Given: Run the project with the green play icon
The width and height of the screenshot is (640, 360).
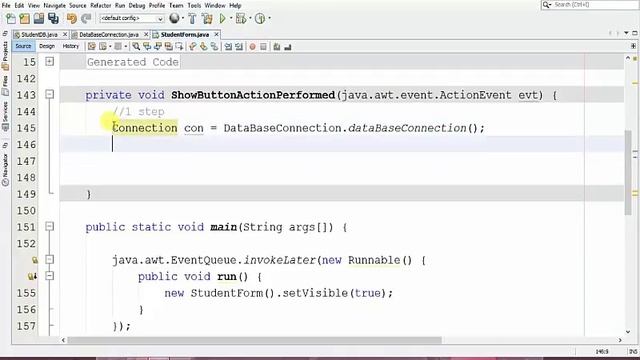Looking at the screenshot, I should [x=222, y=18].
